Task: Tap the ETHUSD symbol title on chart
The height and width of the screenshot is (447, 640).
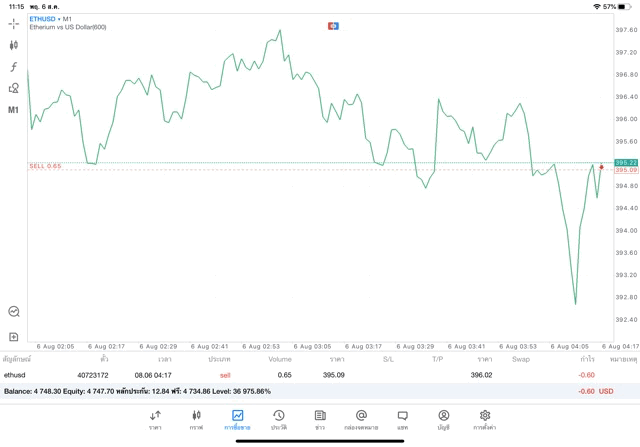Action: click(x=43, y=19)
